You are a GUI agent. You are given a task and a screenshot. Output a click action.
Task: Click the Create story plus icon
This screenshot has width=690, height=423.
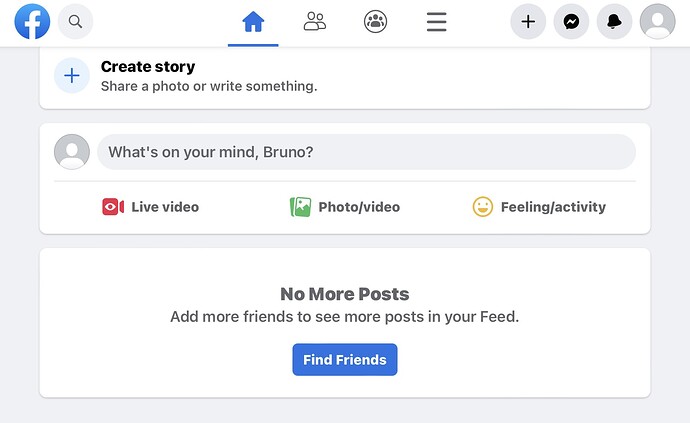71,75
